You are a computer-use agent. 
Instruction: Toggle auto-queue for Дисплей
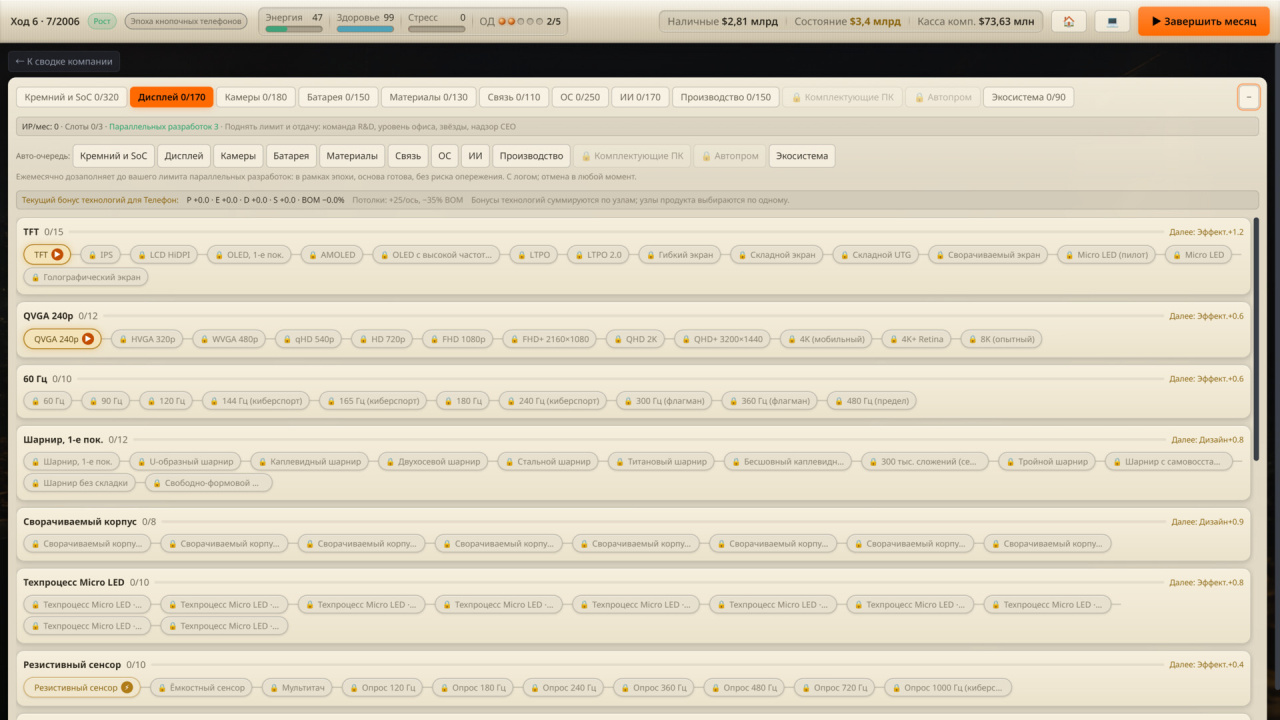tap(184, 156)
